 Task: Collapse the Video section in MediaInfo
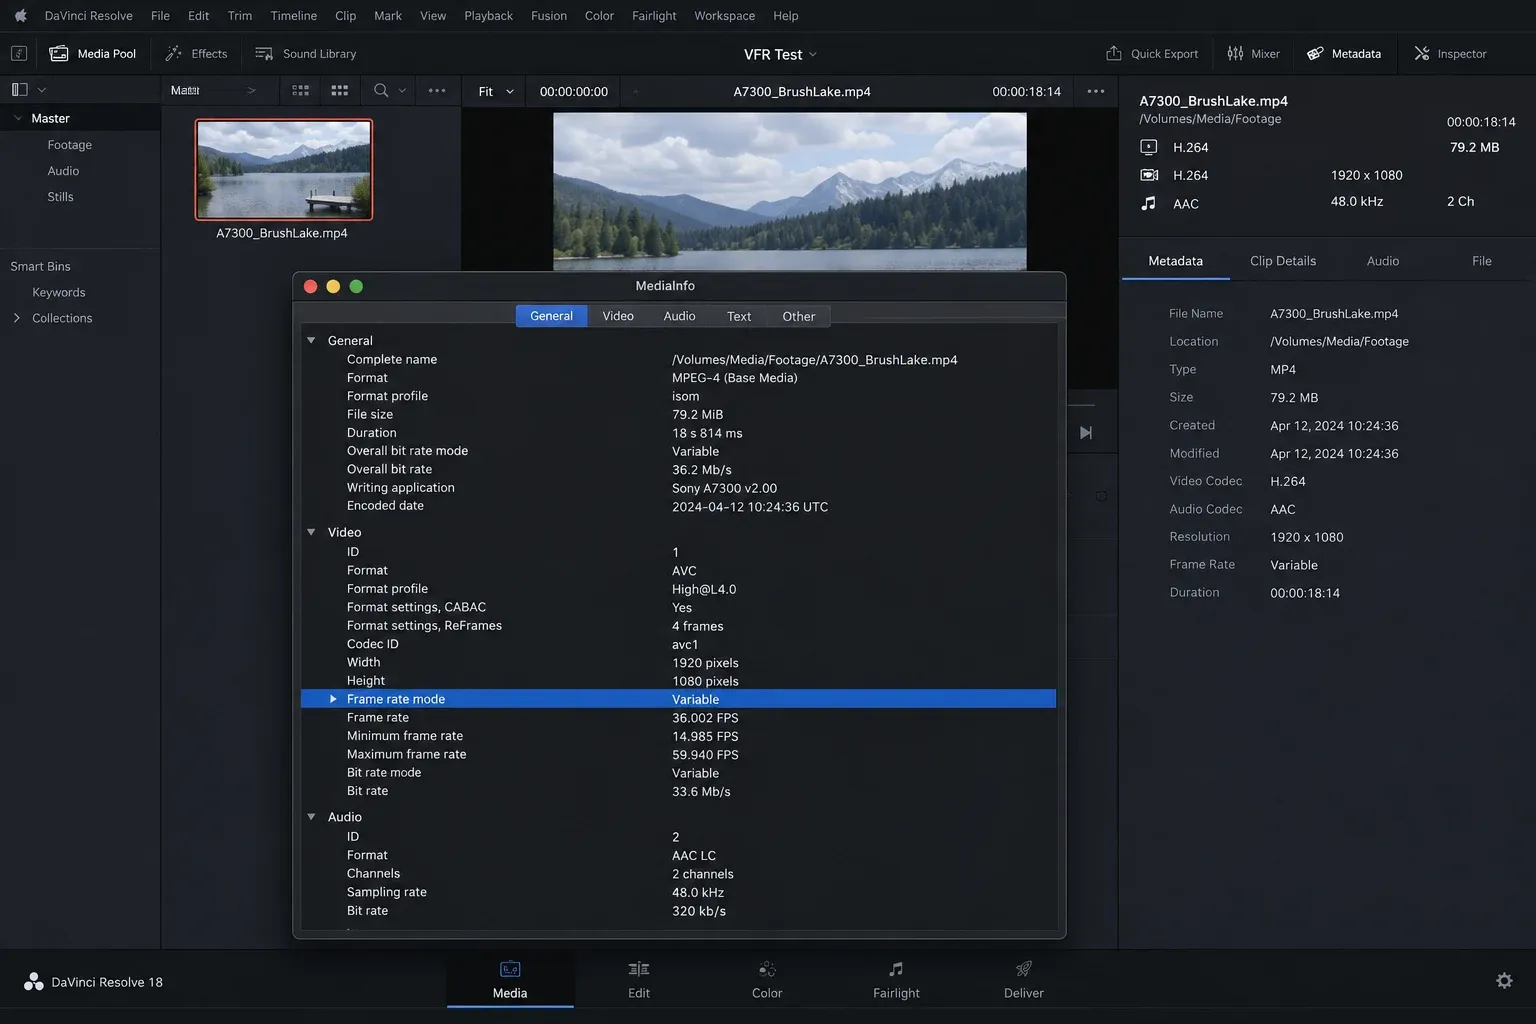coord(311,533)
